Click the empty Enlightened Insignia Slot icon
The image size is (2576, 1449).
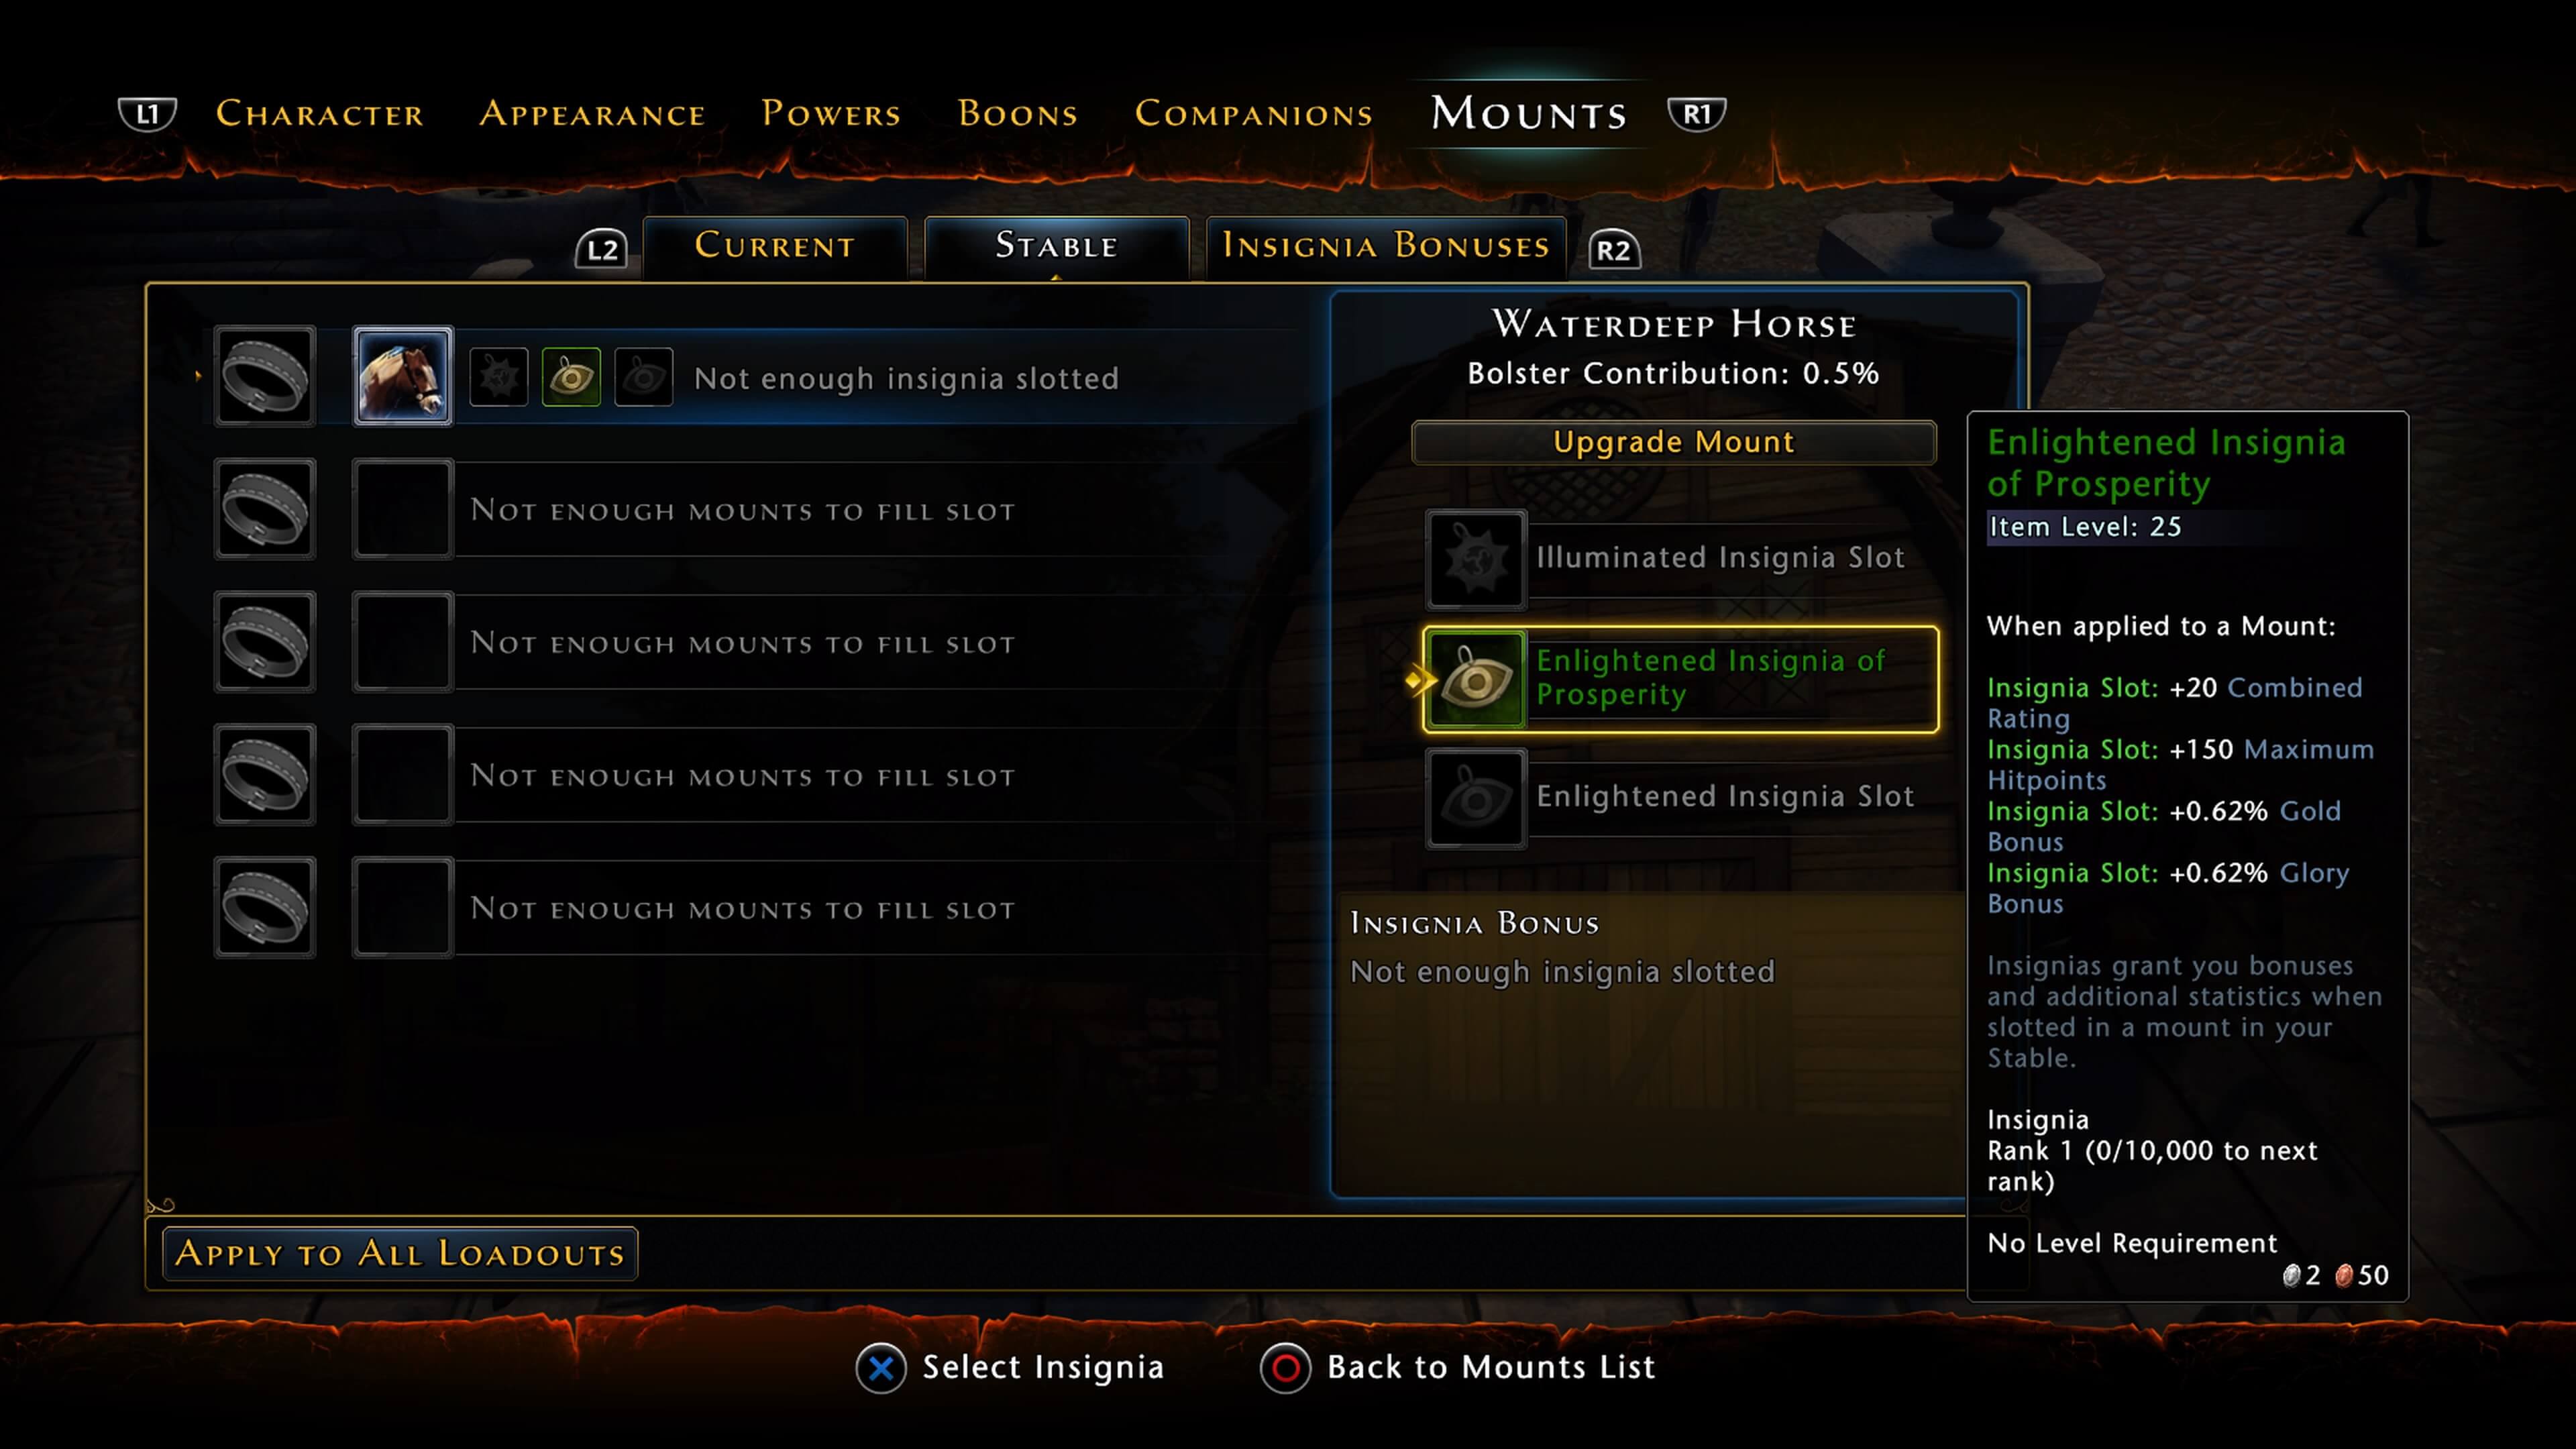[x=1476, y=799]
